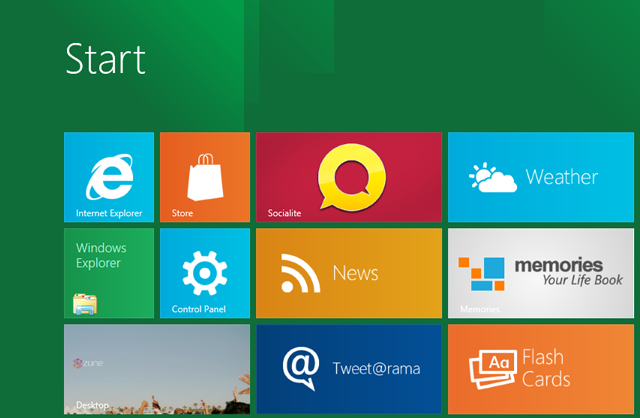Click the Store shopping bag icon
Screen dimensions: 640x418
pos(205,177)
